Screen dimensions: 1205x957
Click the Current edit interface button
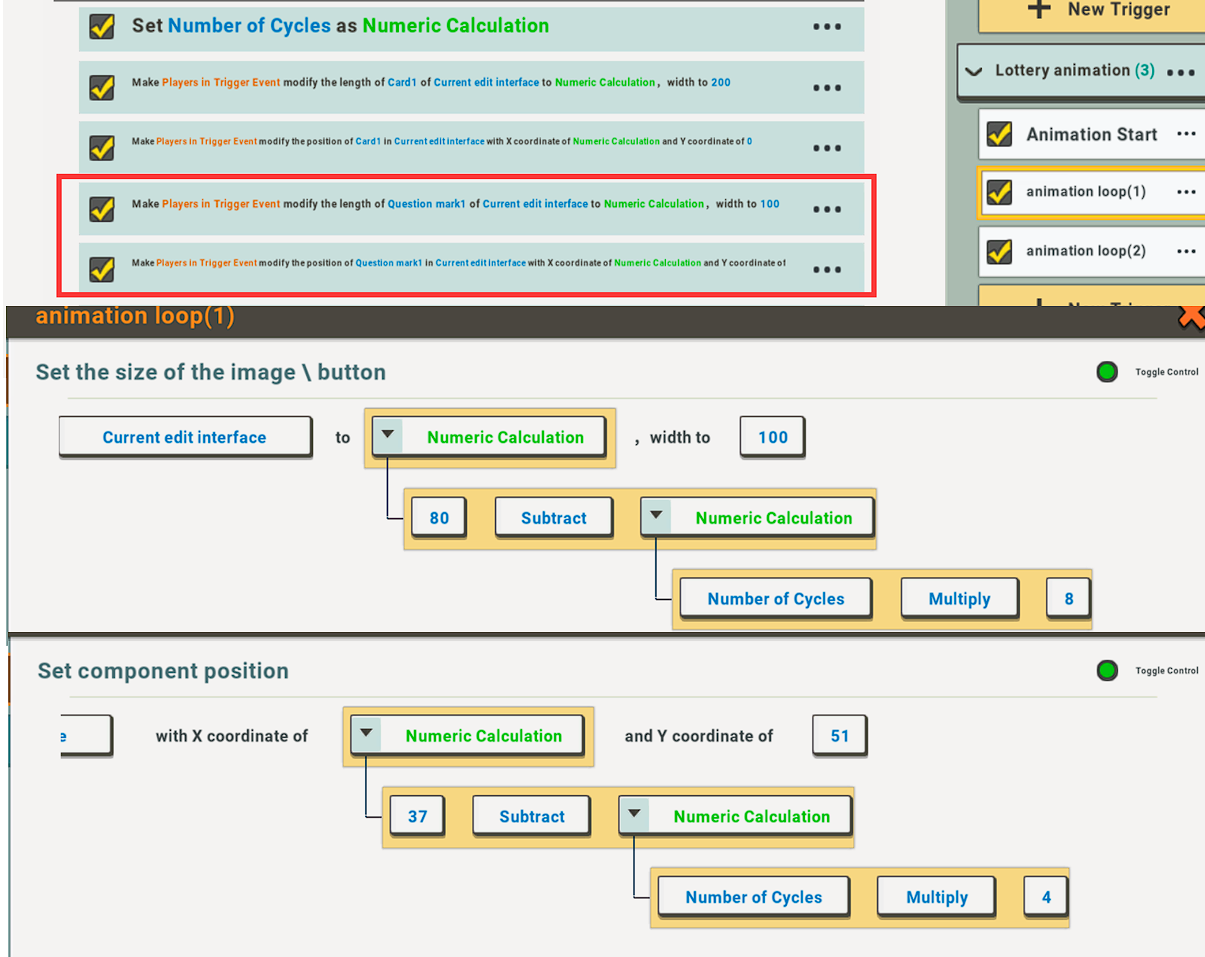pyautogui.click(x=185, y=437)
